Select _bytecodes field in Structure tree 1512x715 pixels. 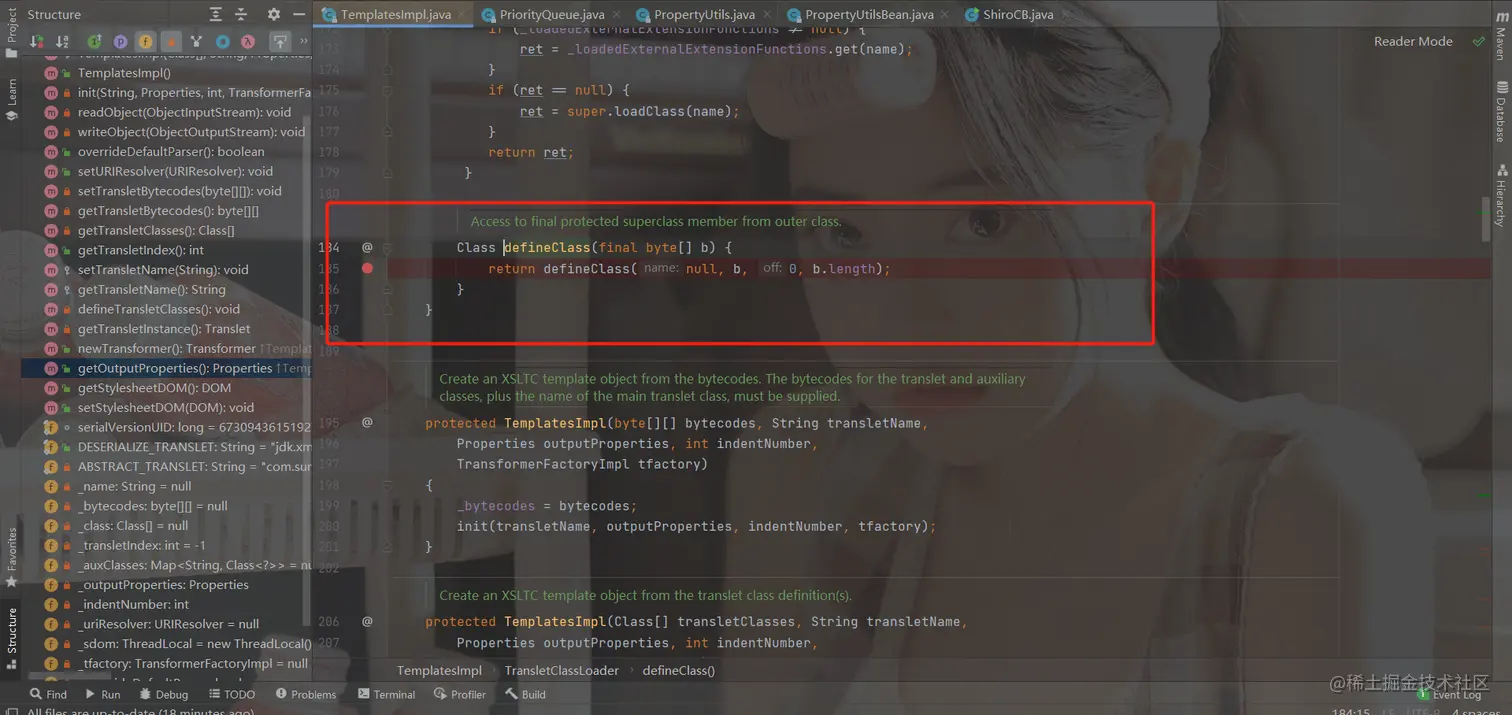point(166,506)
